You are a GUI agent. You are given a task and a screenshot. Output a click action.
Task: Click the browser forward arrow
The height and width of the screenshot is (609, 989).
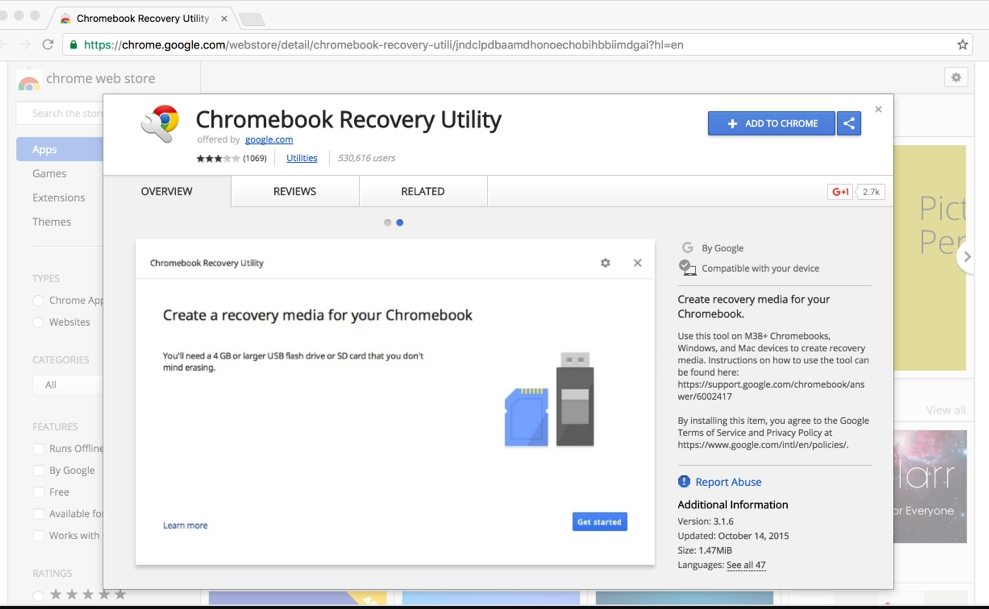point(25,44)
